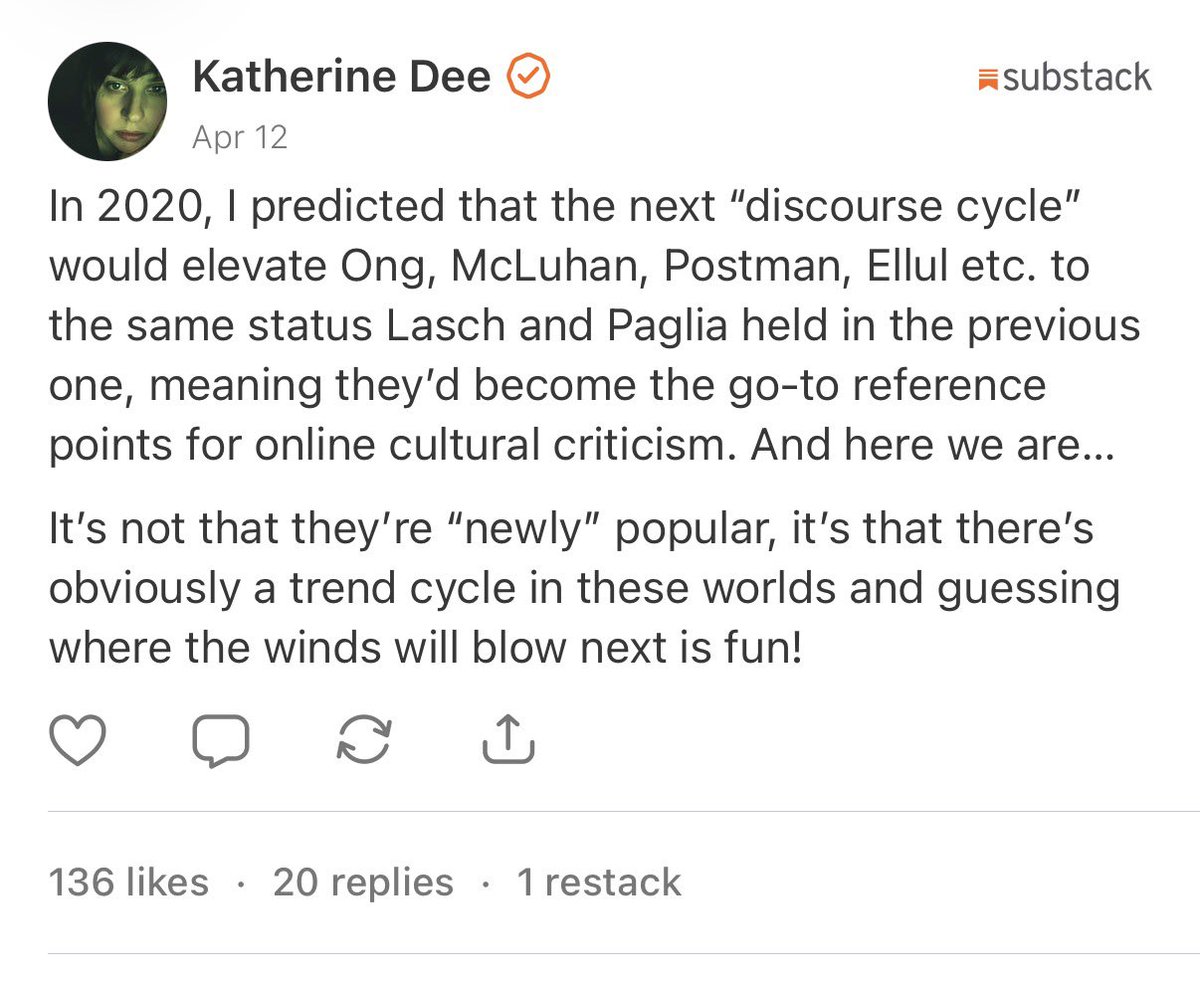
Task: Click the paragraph starting "In 2020, I predicted"
Action: [x=595, y=326]
